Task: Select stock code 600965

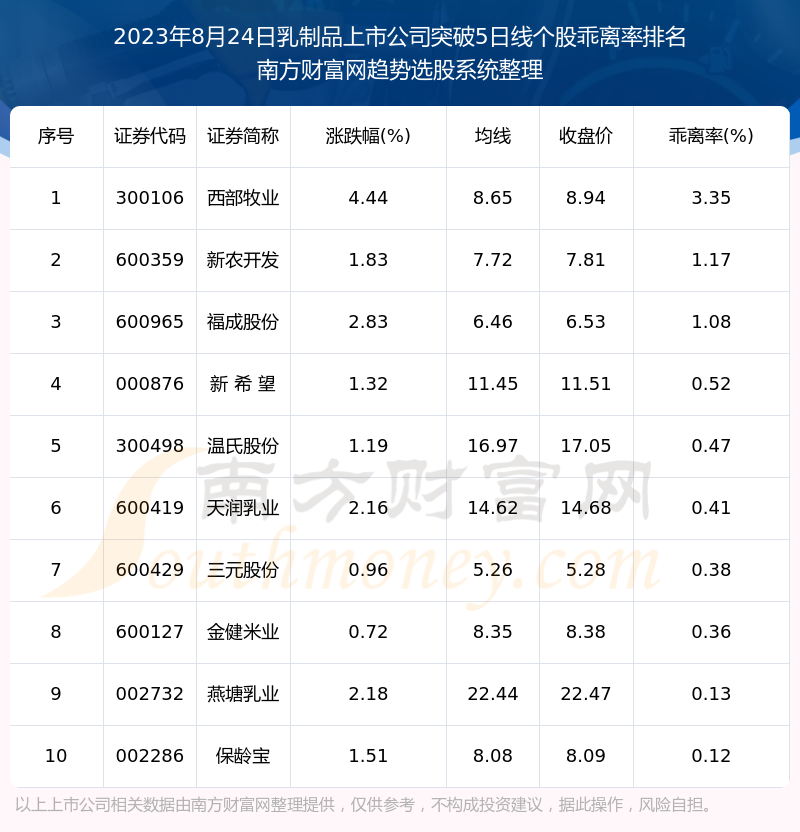Action: point(150,322)
